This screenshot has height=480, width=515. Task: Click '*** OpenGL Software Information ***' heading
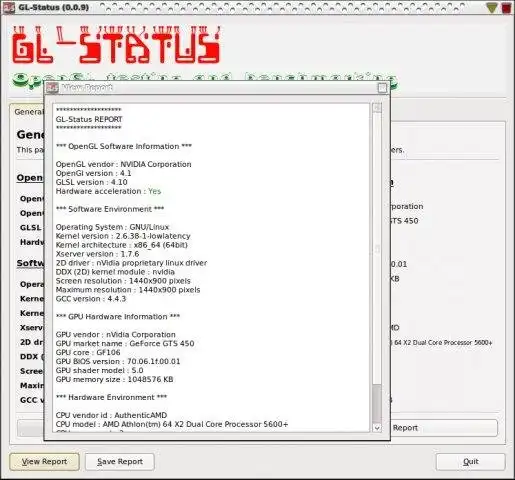point(124,146)
